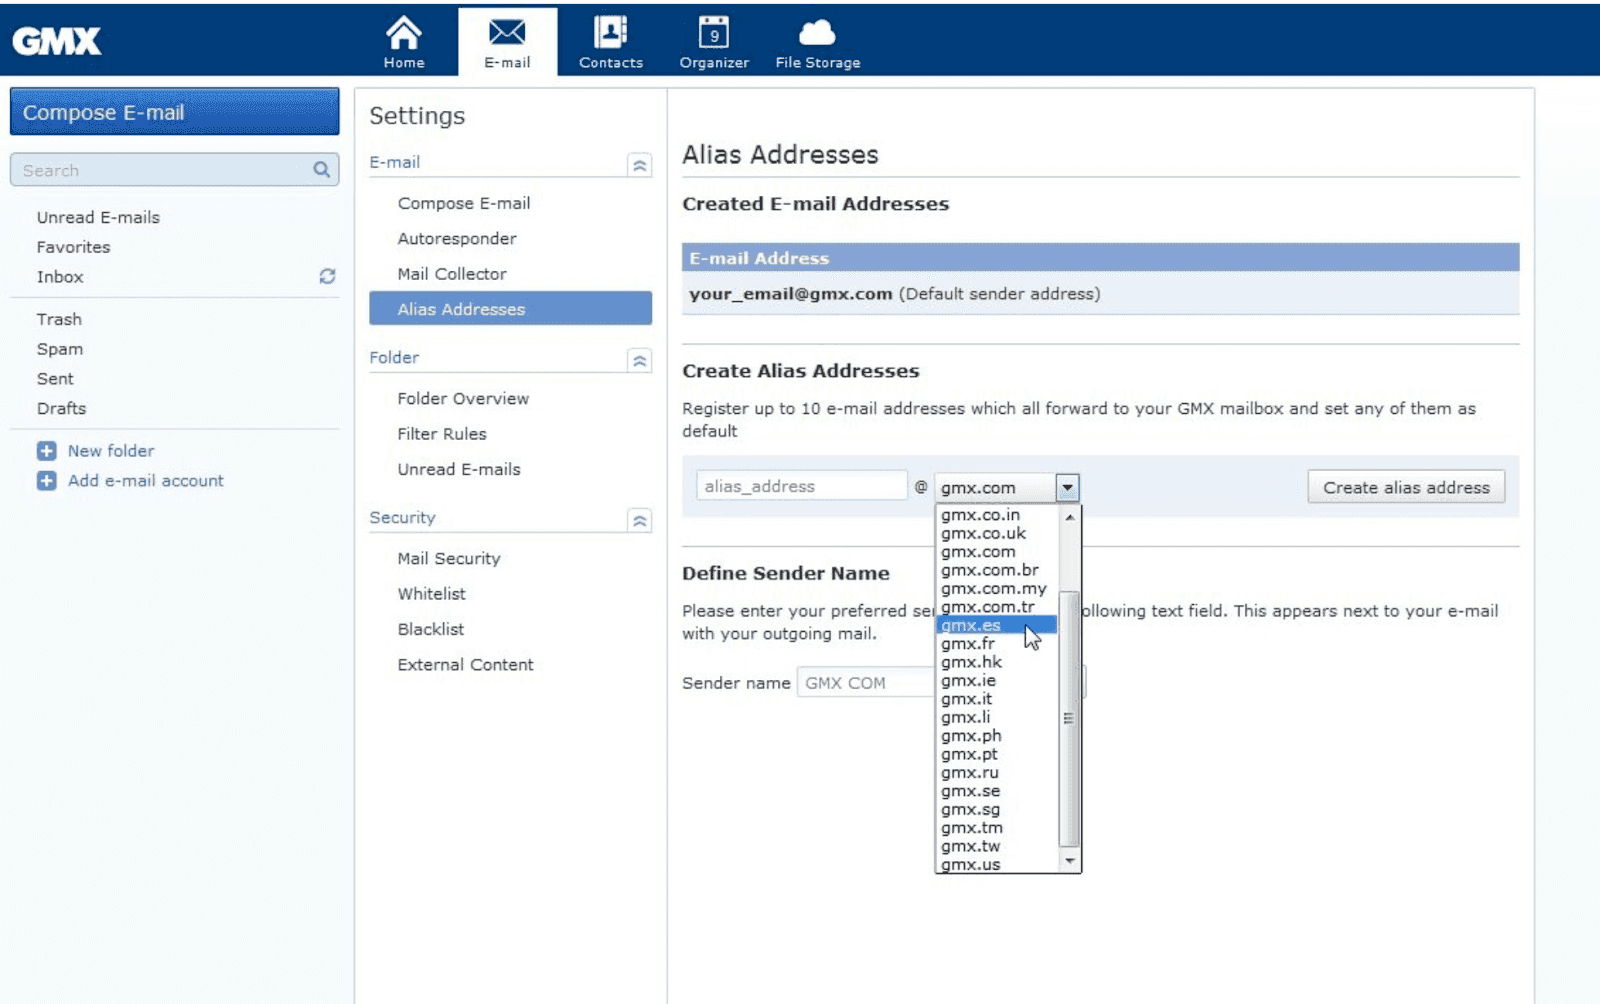This screenshot has height=1004, width=1600.
Task: Open Mail Collector settings
Action: click(x=452, y=274)
